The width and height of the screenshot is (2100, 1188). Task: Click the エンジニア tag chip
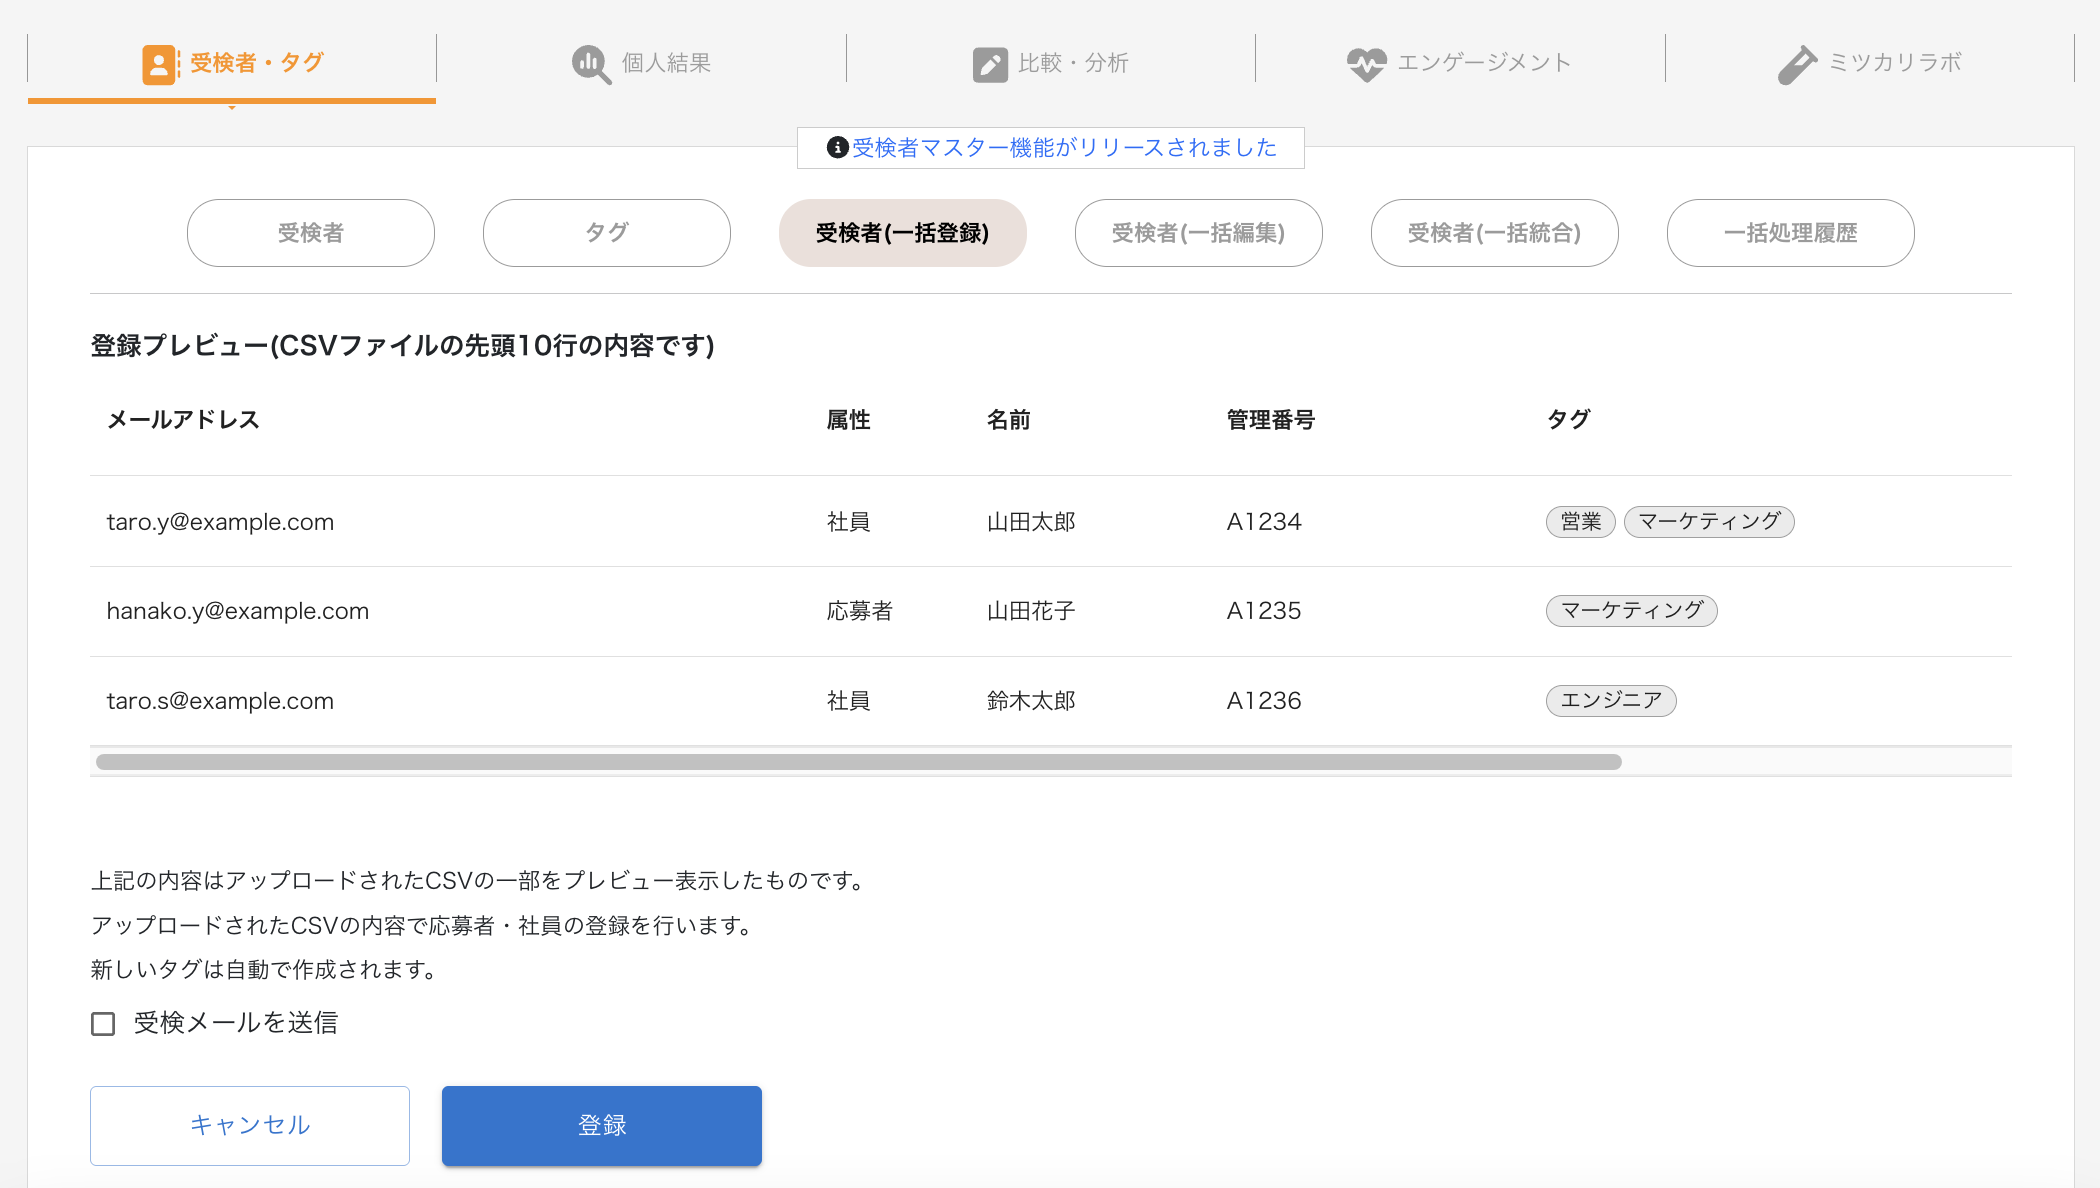click(x=1611, y=701)
